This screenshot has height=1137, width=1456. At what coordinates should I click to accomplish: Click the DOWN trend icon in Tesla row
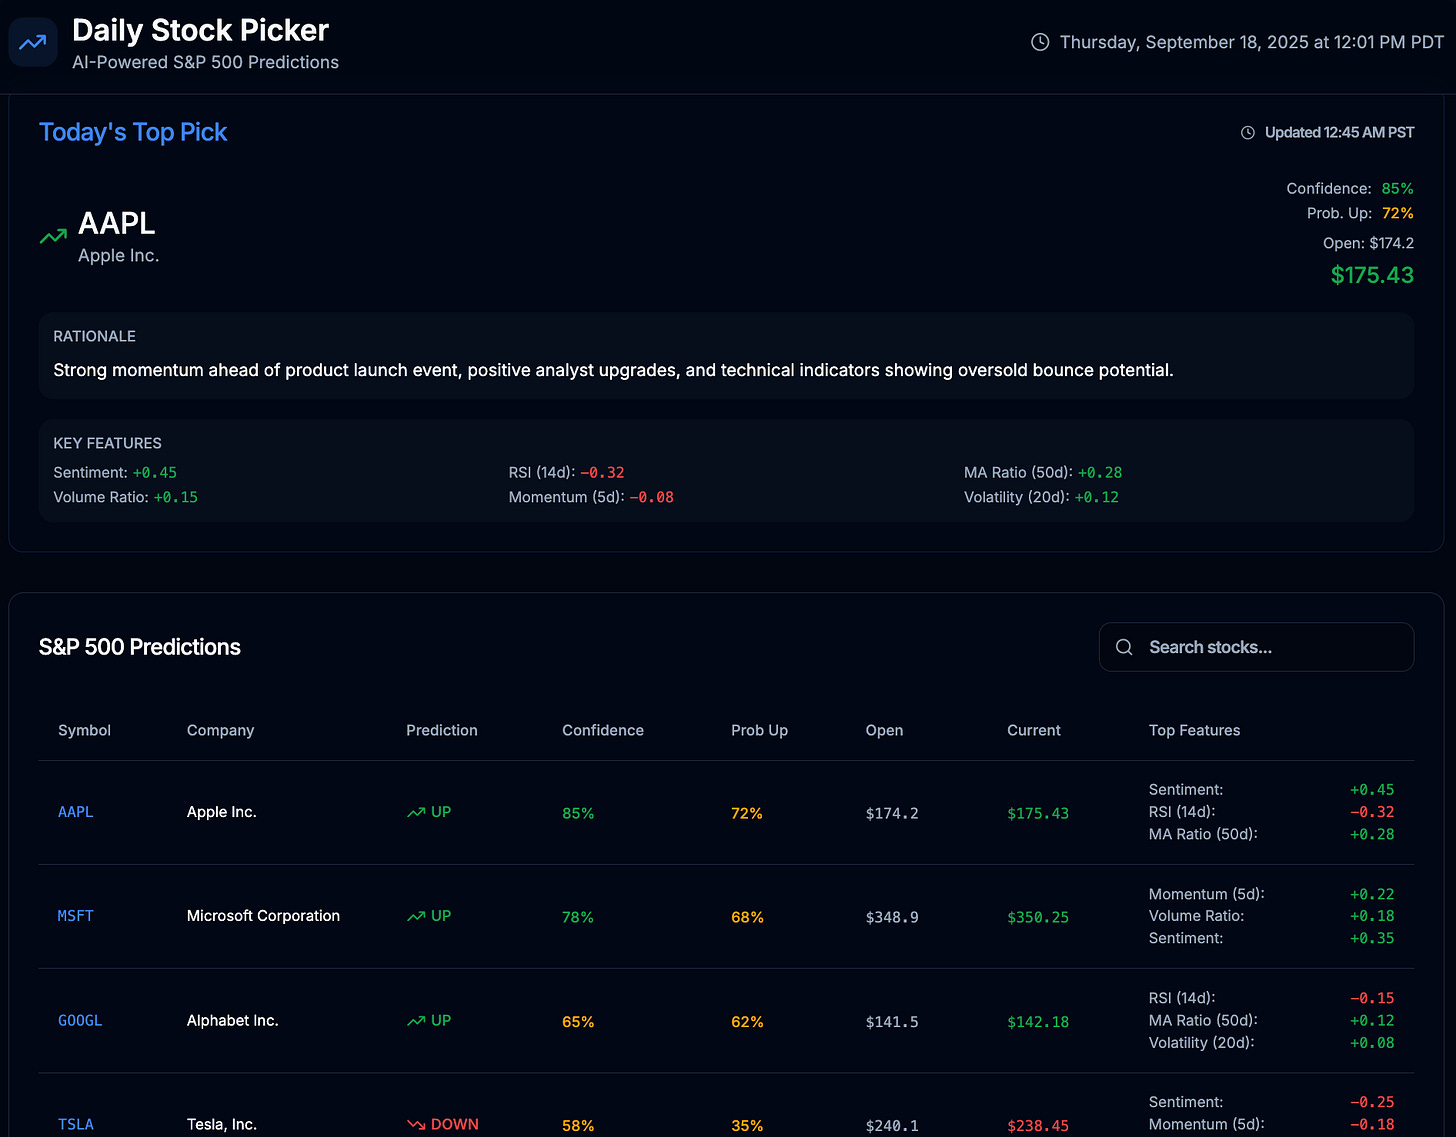click(x=416, y=1125)
